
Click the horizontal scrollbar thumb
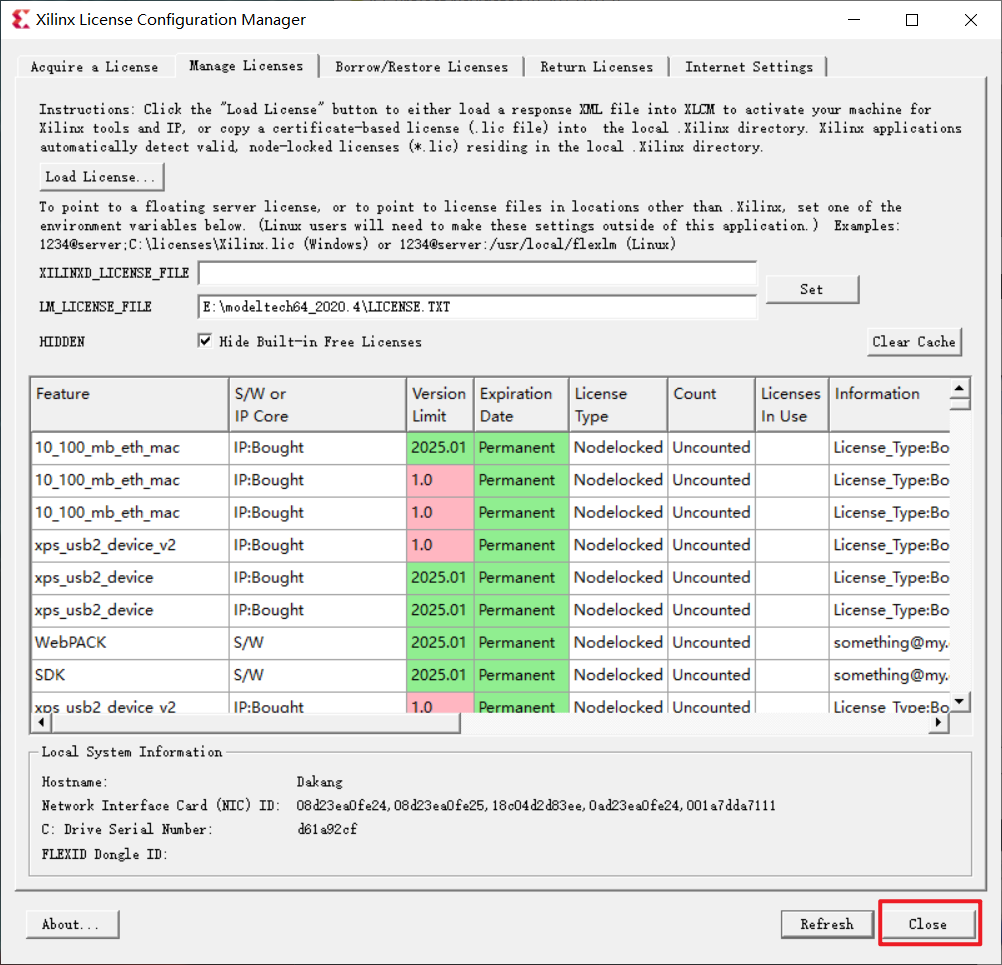pyautogui.click(x=256, y=723)
